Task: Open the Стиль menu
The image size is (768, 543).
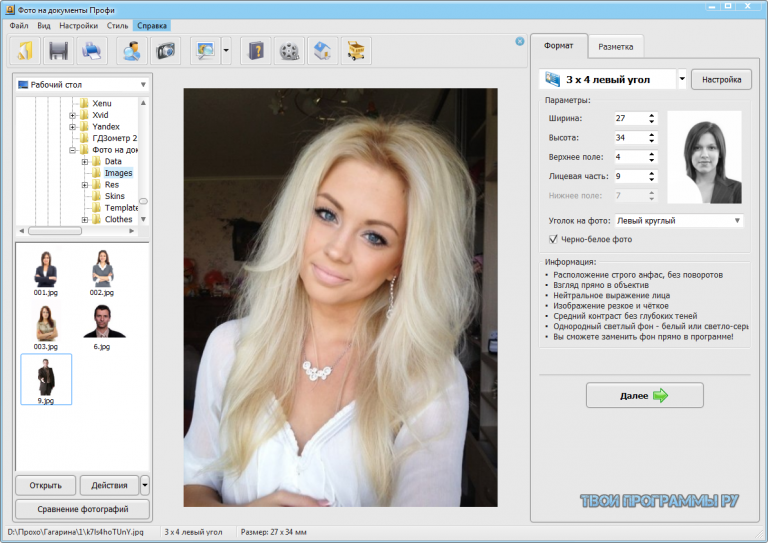Action: pyautogui.click(x=118, y=25)
